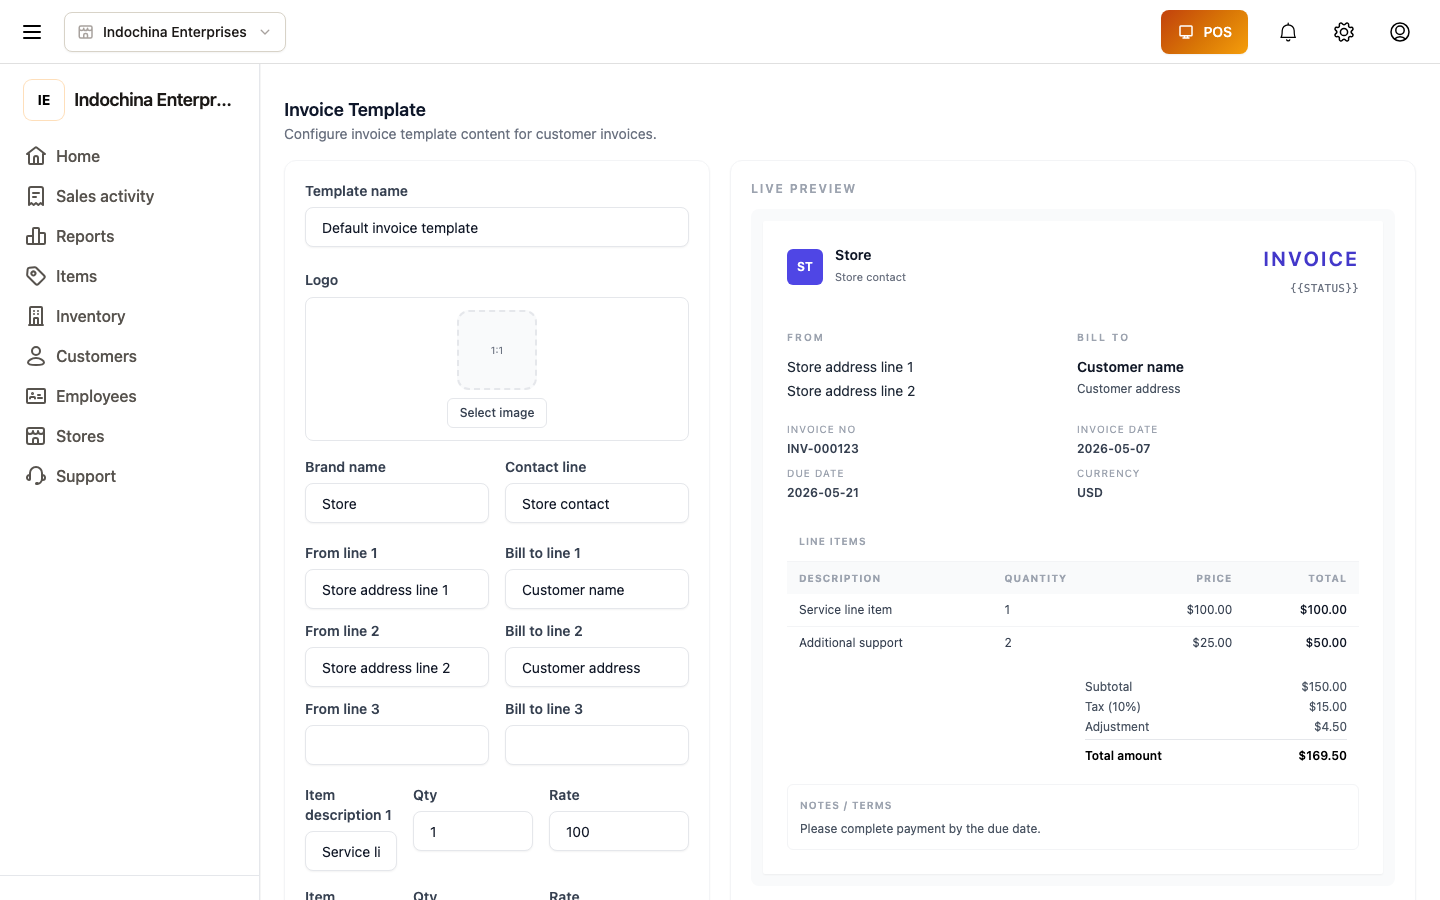The width and height of the screenshot is (1440, 900).
Task: Edit the Bill to line 2 field
Action: (597, 667)
